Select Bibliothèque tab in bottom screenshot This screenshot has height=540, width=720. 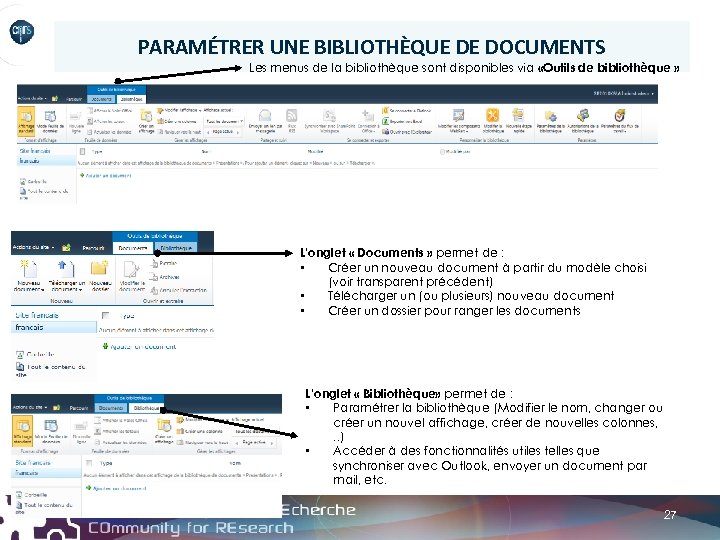[146, 408]
